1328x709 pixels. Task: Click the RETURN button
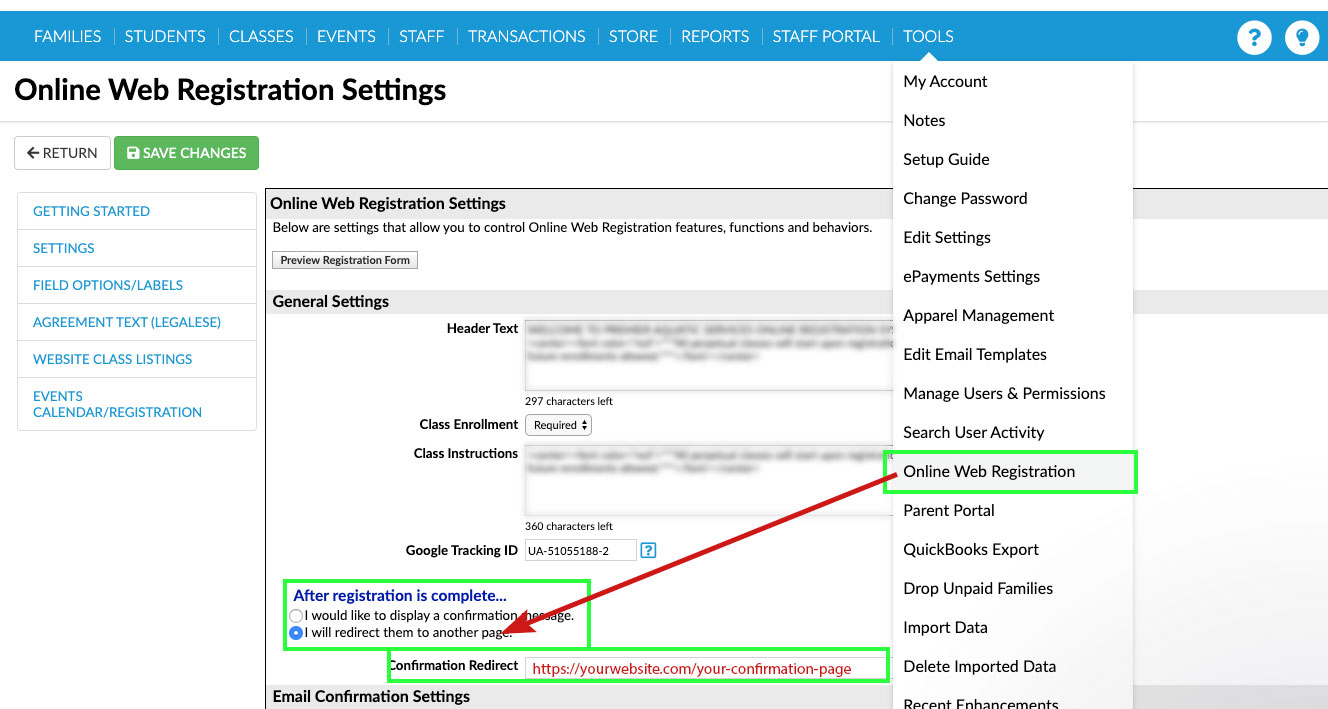pyautogui.click(x=62, y=153)
